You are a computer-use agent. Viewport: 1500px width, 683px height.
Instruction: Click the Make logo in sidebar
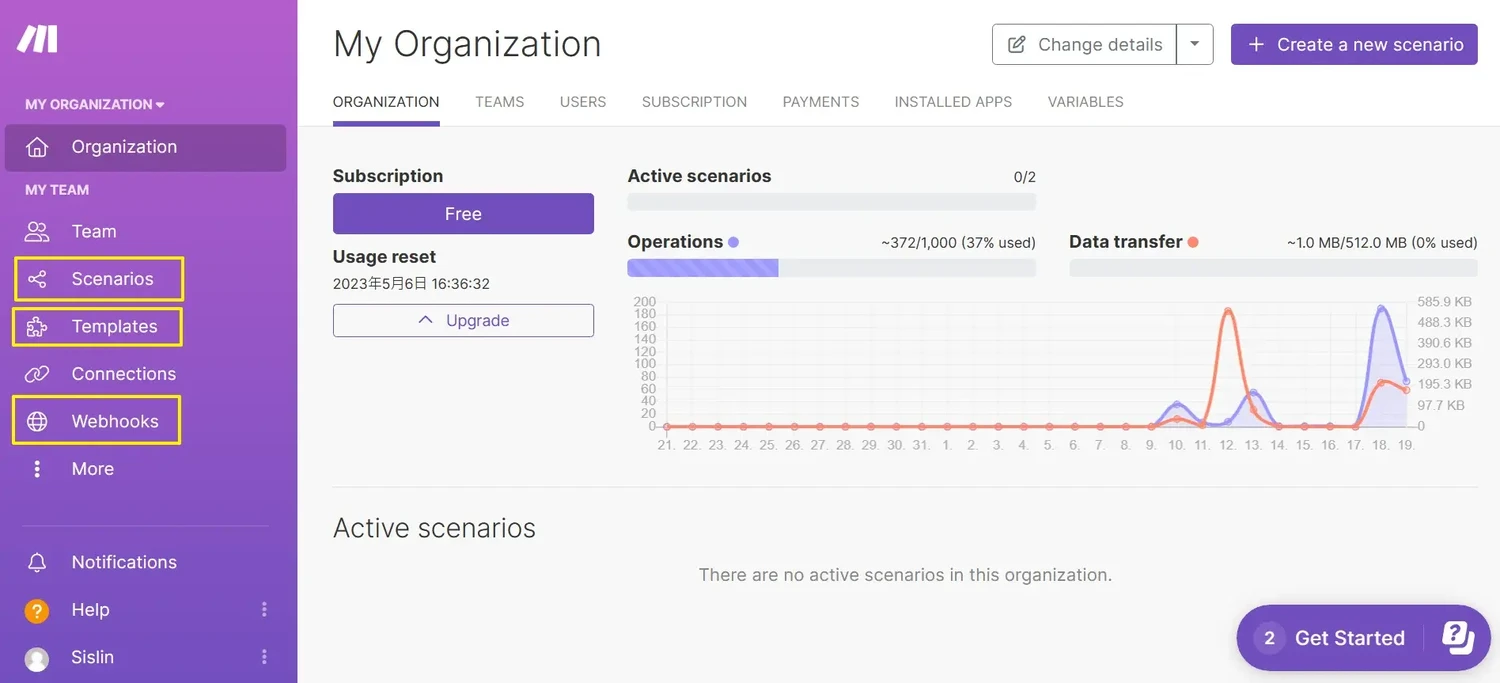pyautogui.click(x=38, y=39)
